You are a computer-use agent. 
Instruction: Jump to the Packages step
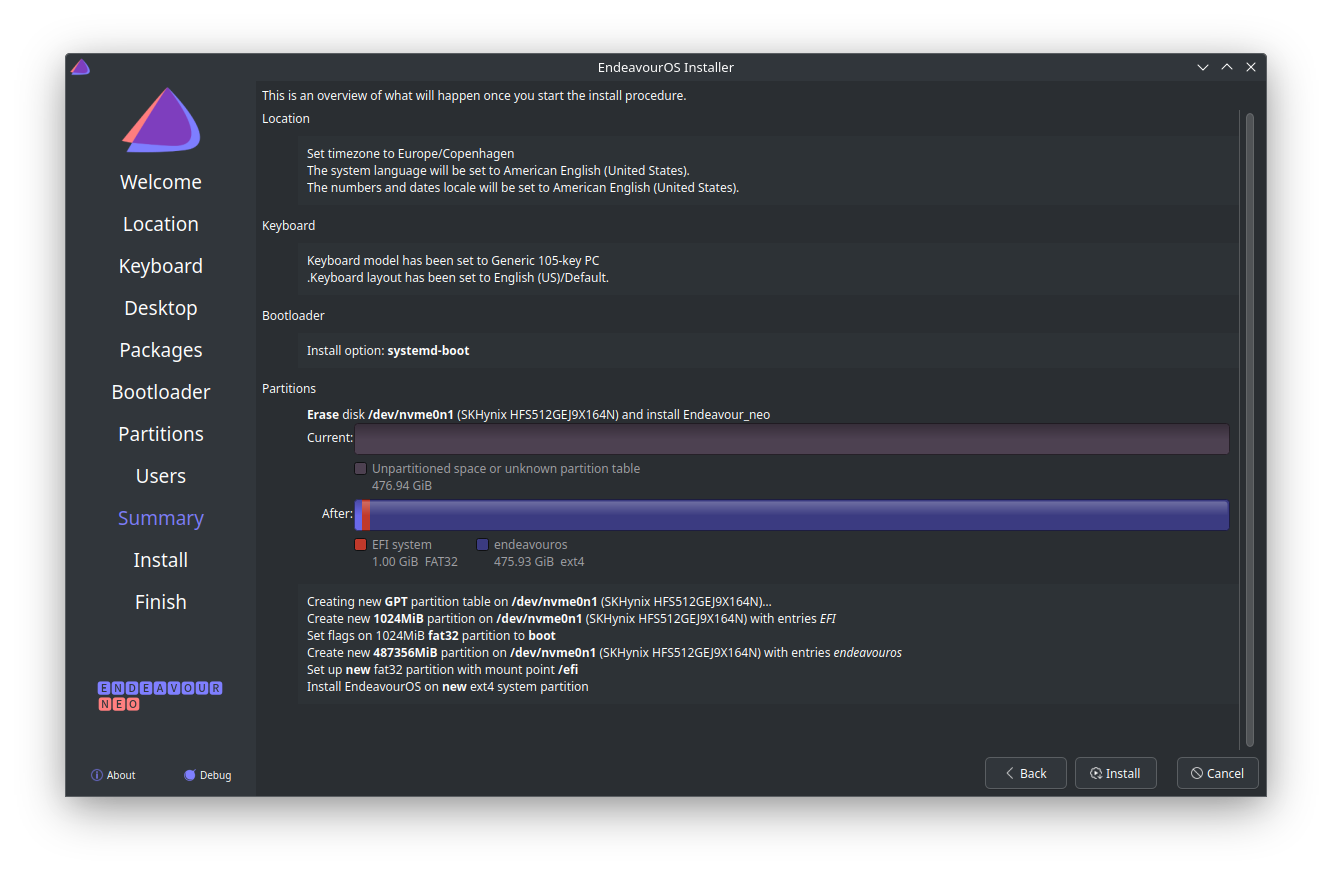click(x=161, y=350)
